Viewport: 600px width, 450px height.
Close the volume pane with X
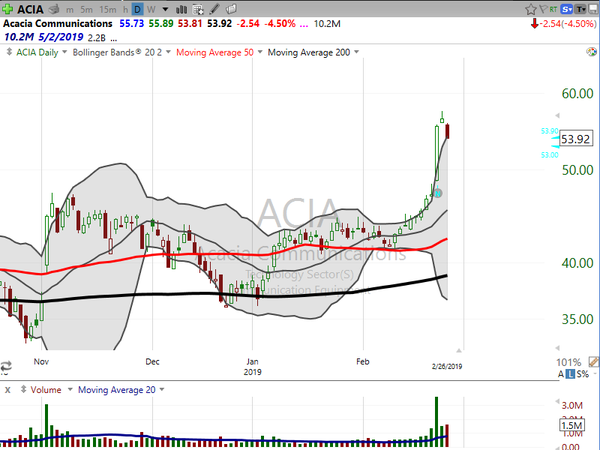click(x=8, y=390)
